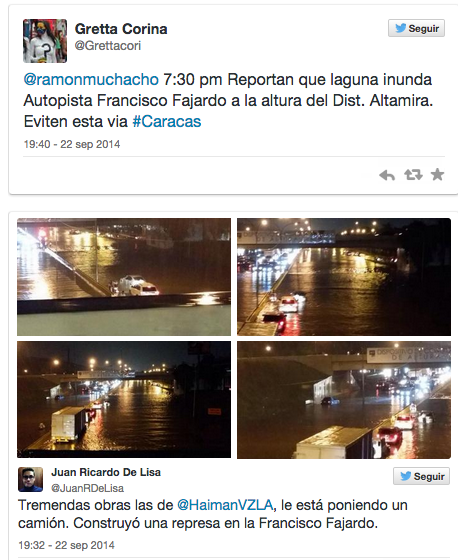View bottom-left photo with white truck
458x560 pixels.
click(124, 400)
